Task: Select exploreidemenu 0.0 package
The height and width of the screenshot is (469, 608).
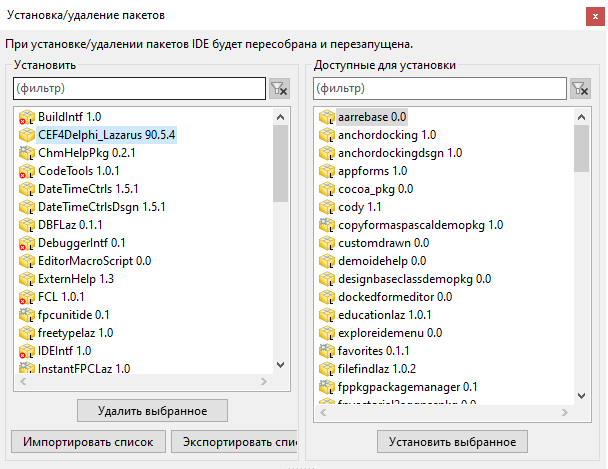Action: [390, 333]
